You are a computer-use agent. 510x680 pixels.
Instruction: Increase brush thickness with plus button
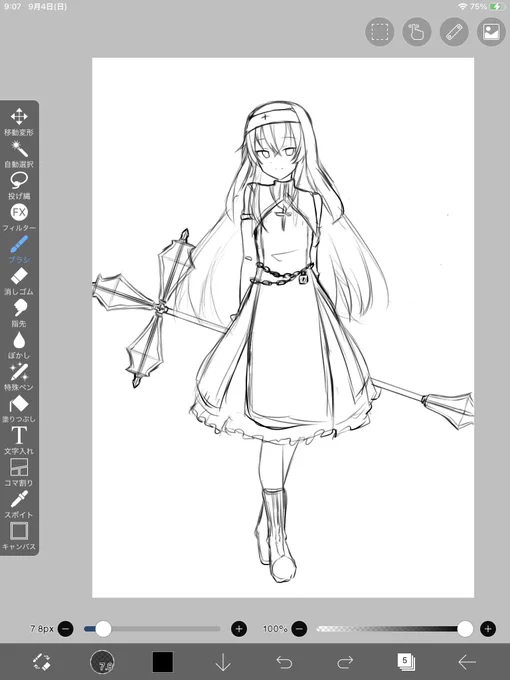(x=239, y=628)
